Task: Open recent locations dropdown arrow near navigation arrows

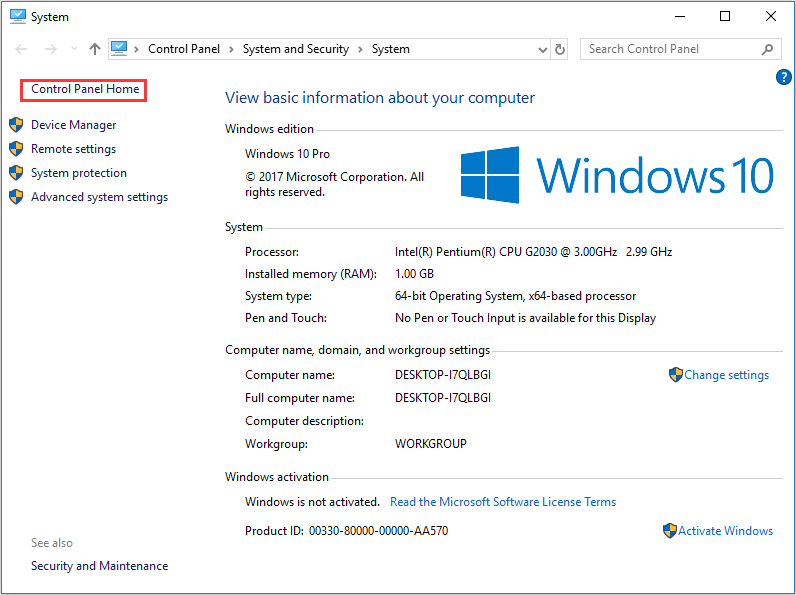Action: pyautogui.click(x=74, y=49)
